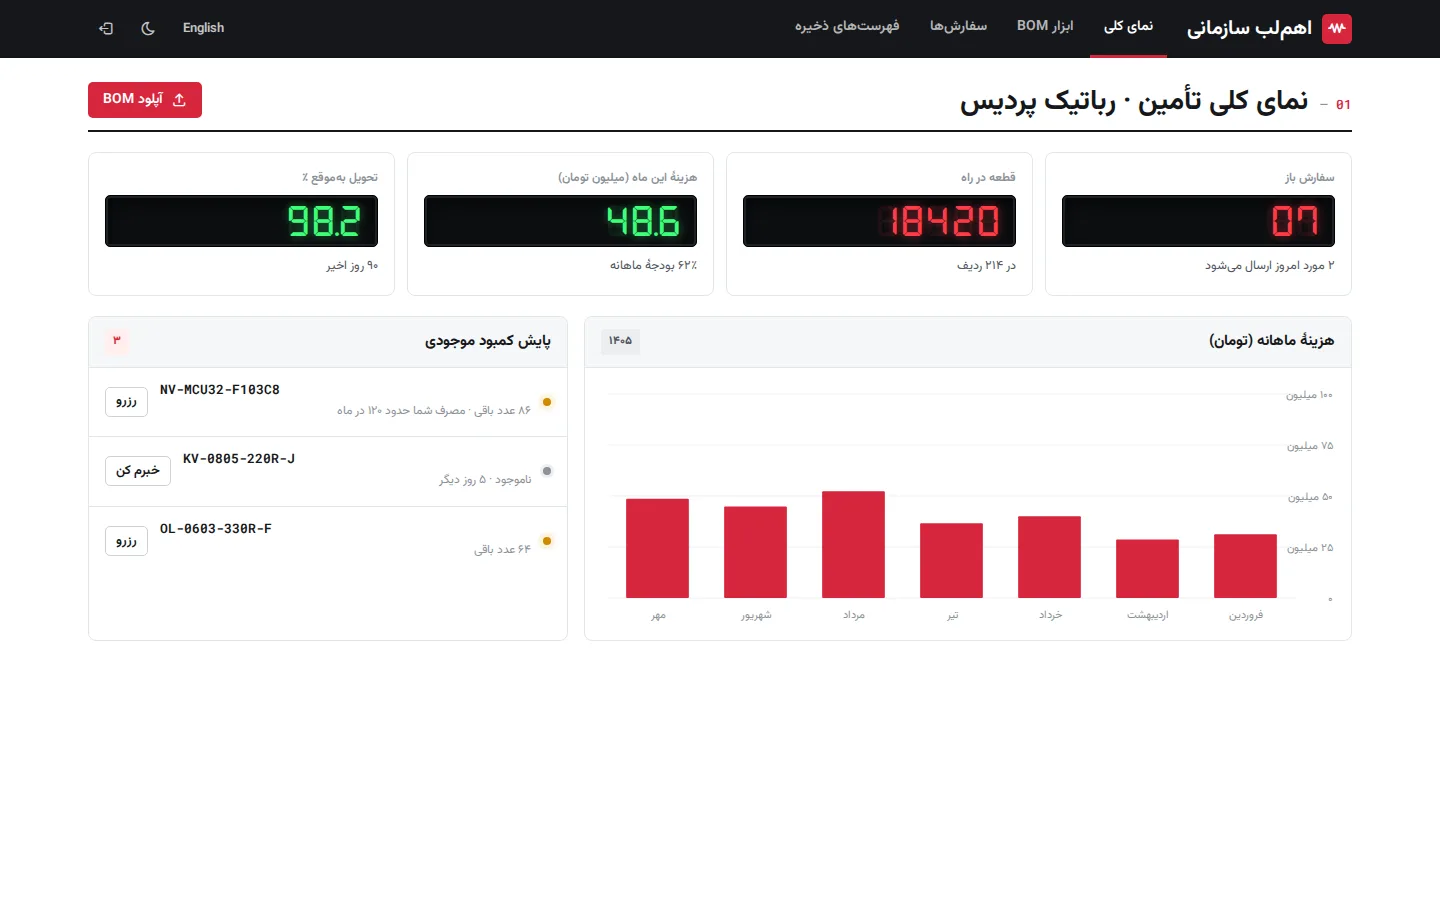Image resolution: width=1440 pixels, height=900 pixels.
Task: Click the monthly cost display 48.6
Action: point(560,221)
